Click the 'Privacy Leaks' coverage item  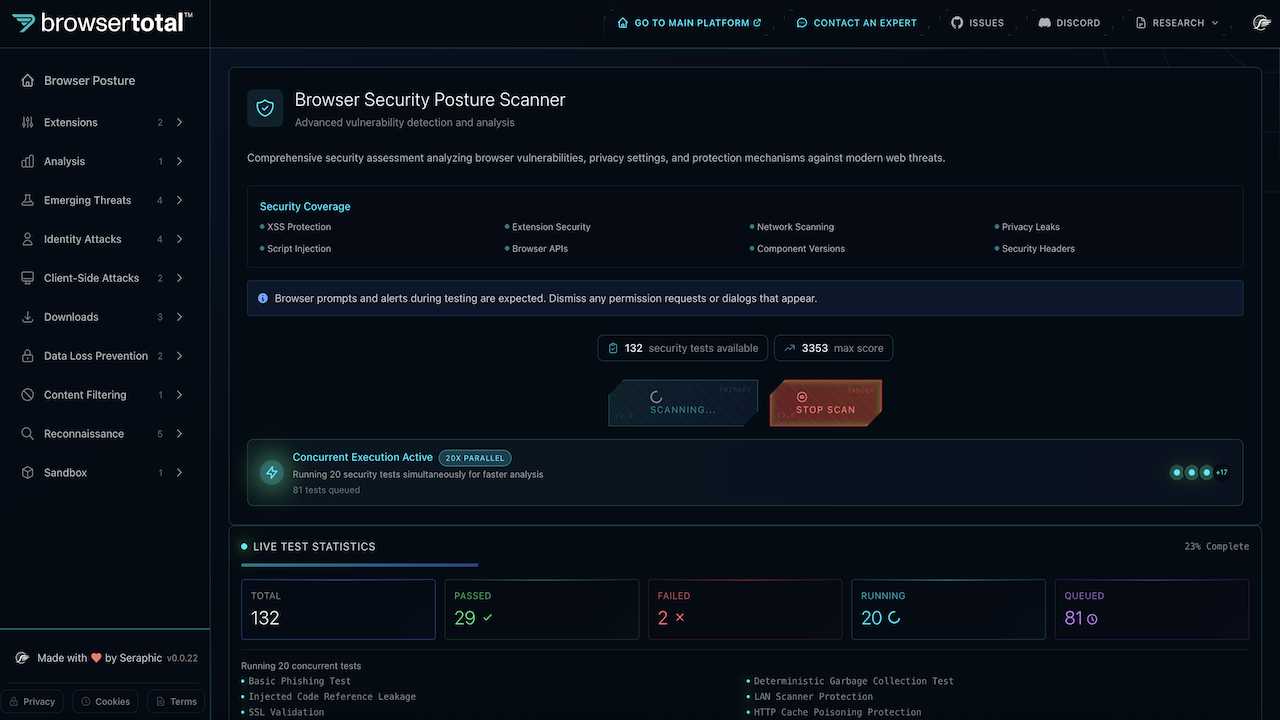point(1031,227)
